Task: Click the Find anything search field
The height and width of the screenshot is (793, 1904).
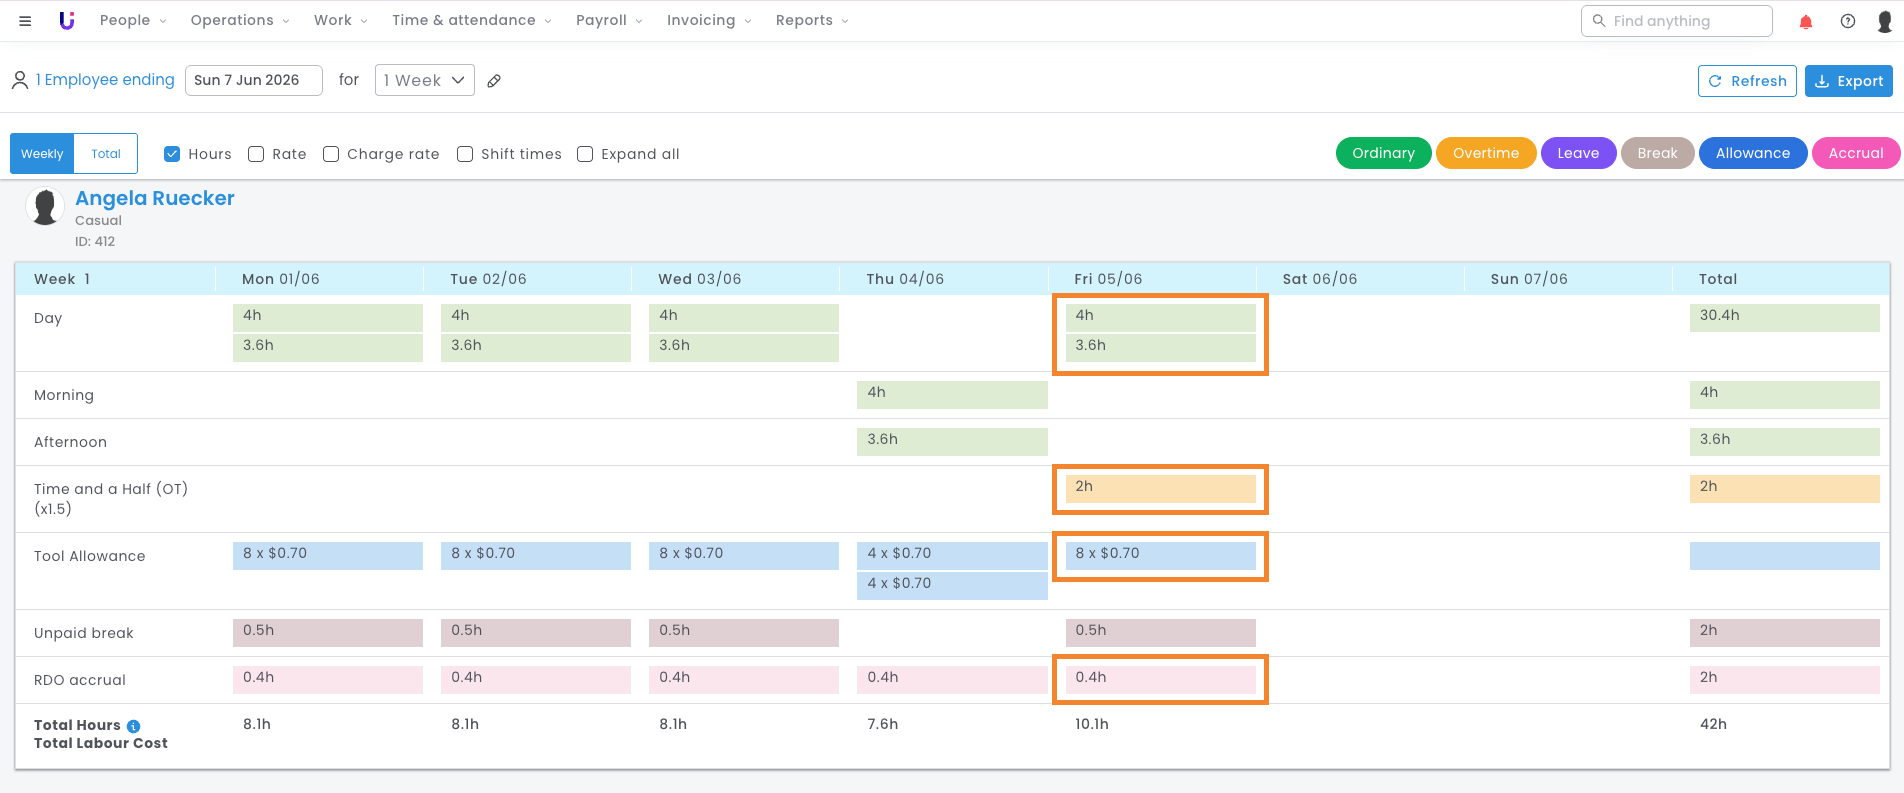Action: [1677, 21]
